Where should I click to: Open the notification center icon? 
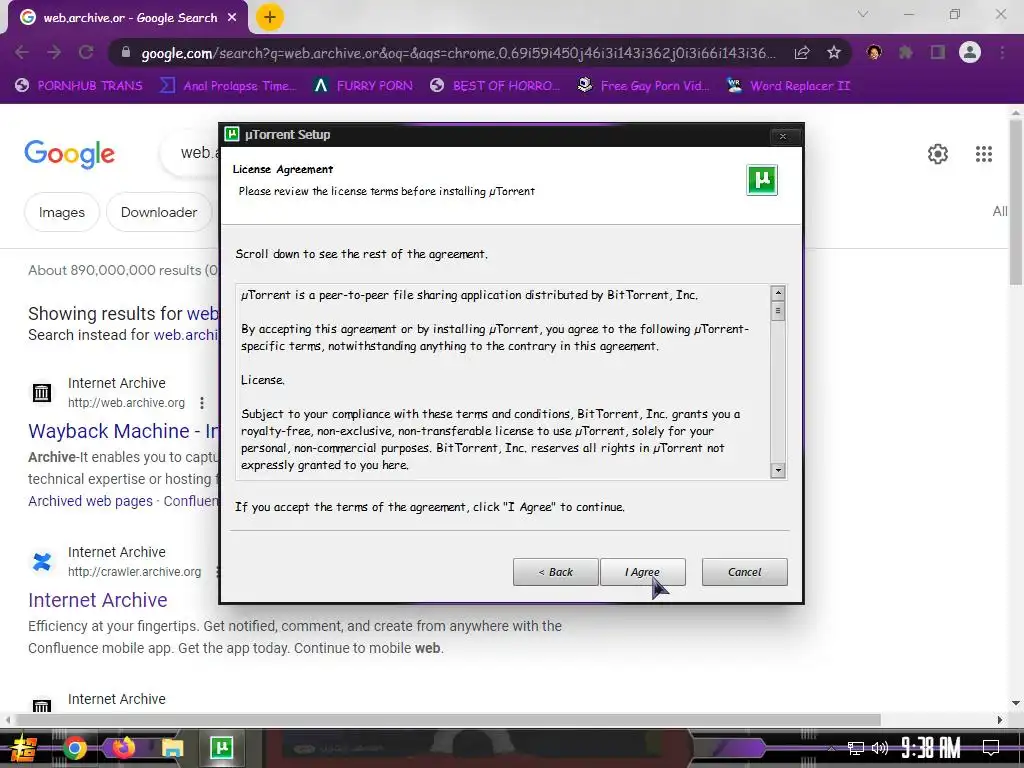point(991,748)
